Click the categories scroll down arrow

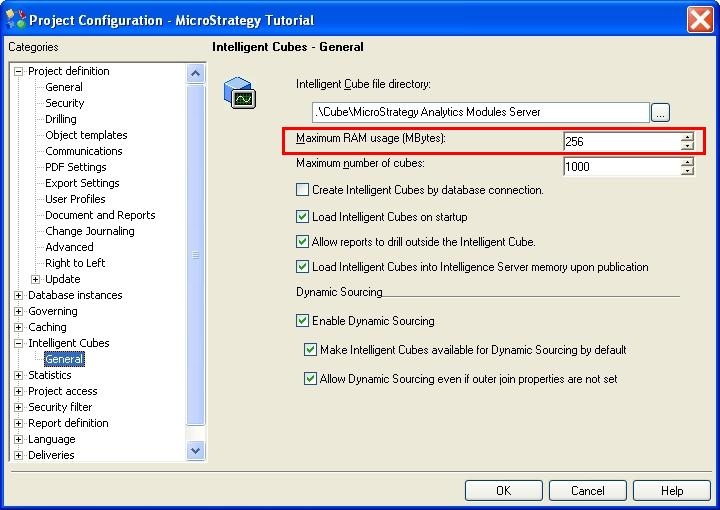point(196,451)
